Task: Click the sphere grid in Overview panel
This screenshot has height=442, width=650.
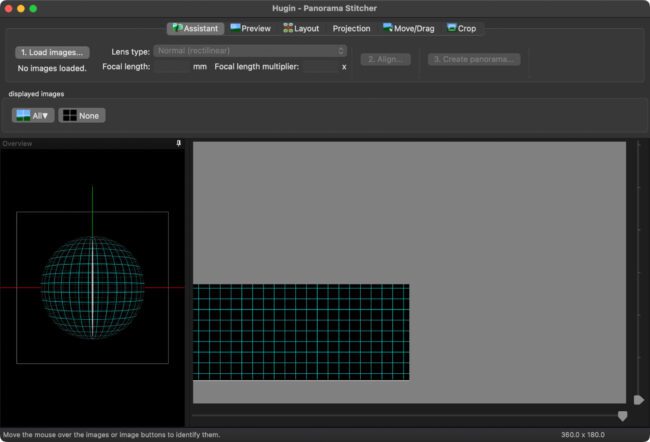Action: click(x=92, y=287)
